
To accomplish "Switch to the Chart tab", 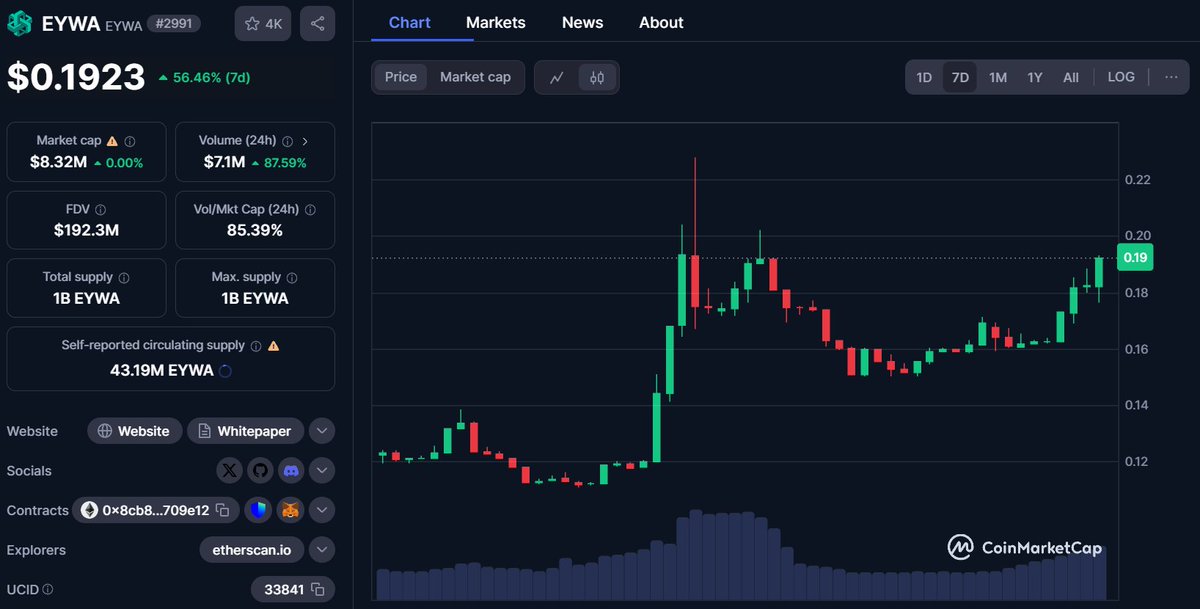I will coord(410,22).
